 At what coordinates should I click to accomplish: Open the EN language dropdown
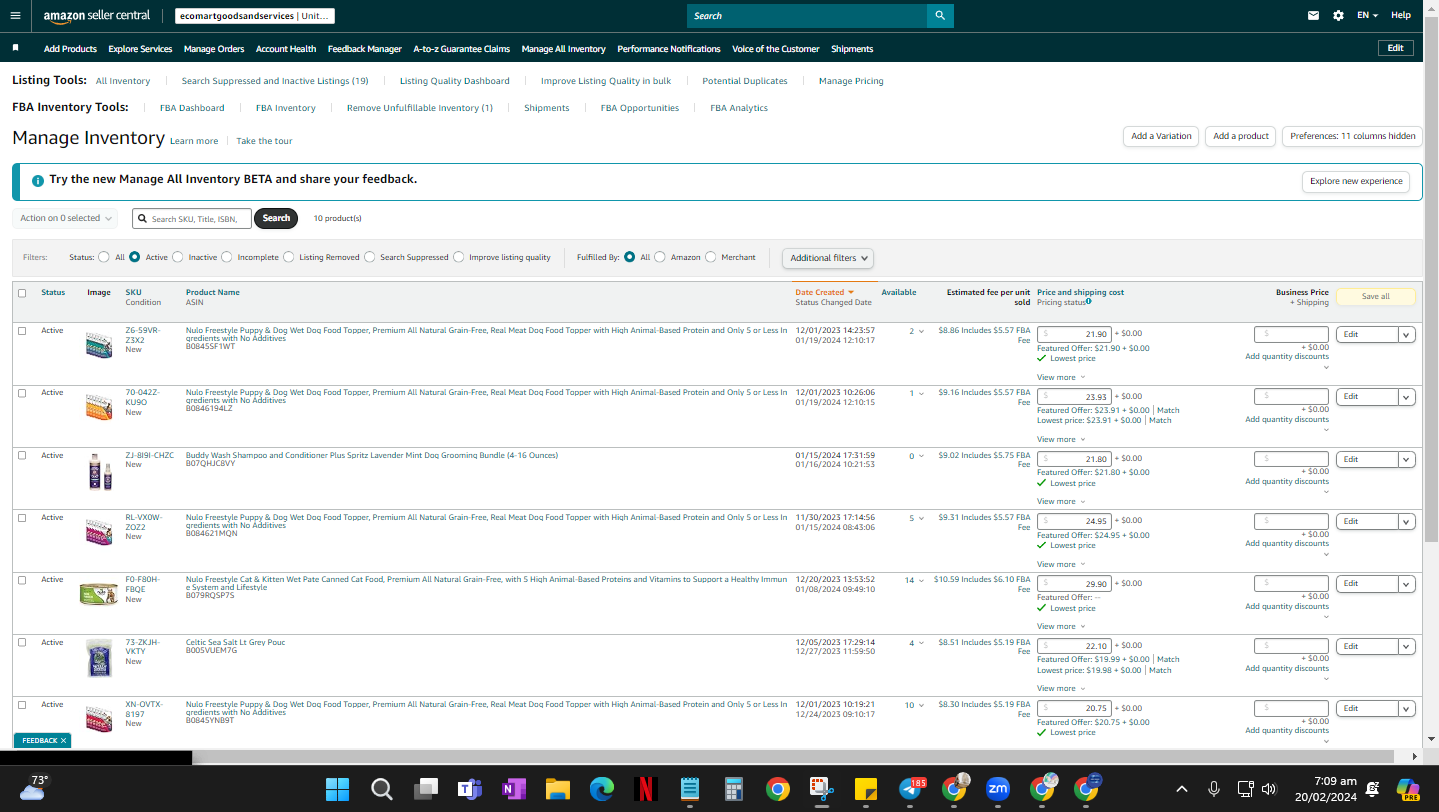1367,16
